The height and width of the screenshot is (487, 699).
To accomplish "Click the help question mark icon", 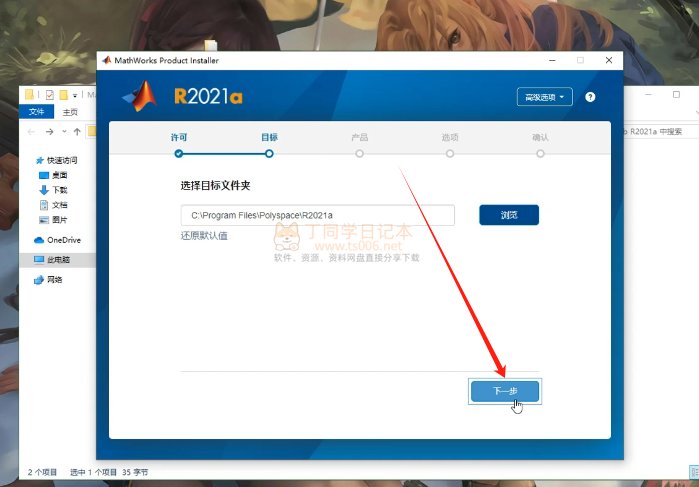I will coord(590,97).
